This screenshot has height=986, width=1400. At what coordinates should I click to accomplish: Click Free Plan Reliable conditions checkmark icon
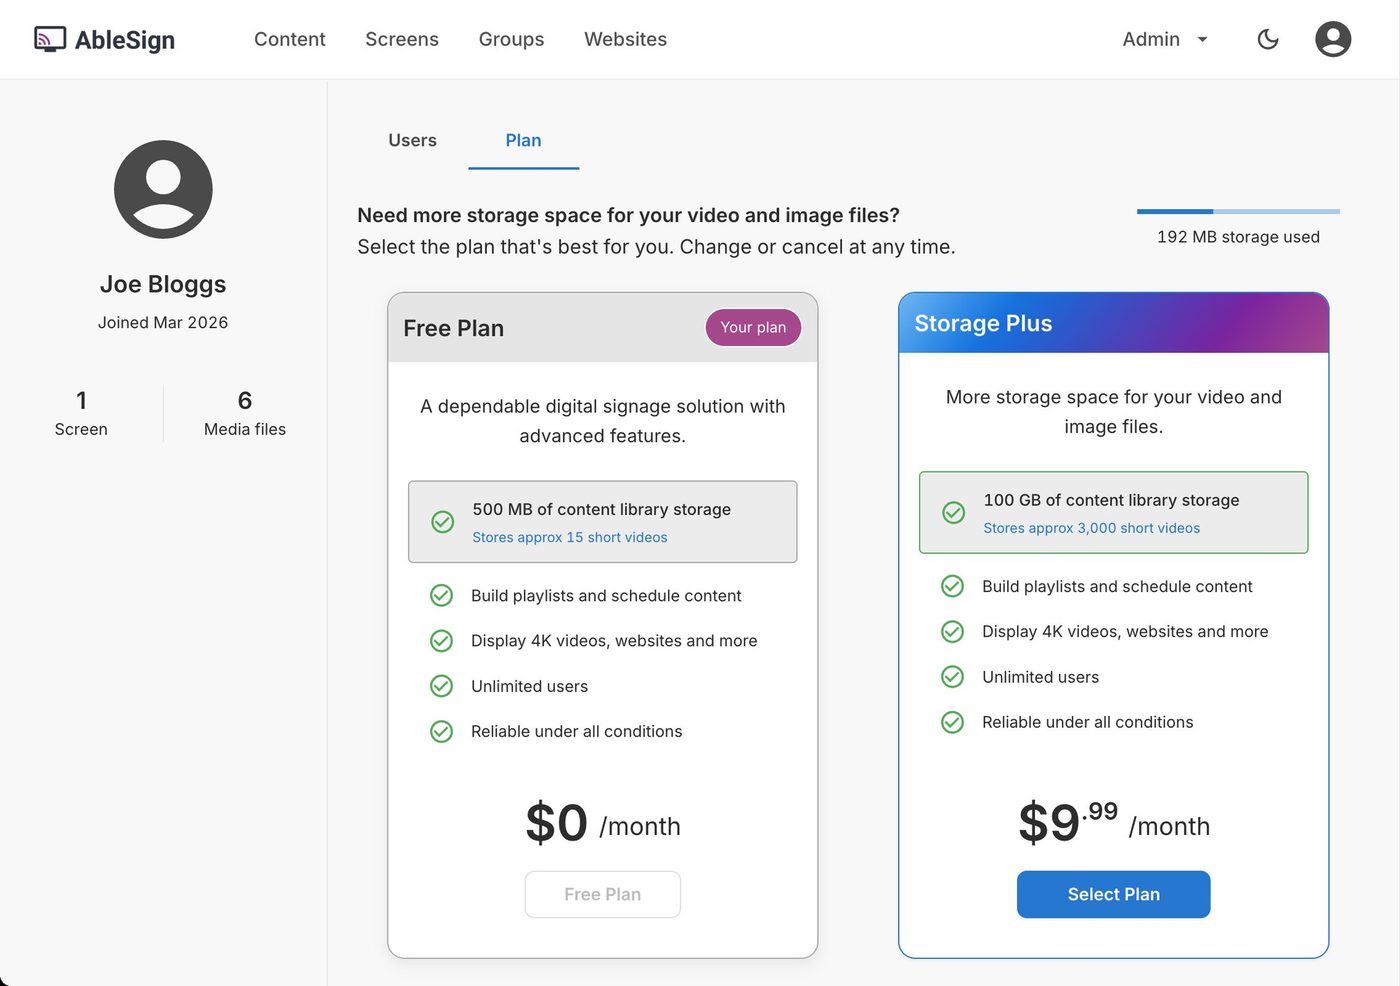tap(441, 732)
